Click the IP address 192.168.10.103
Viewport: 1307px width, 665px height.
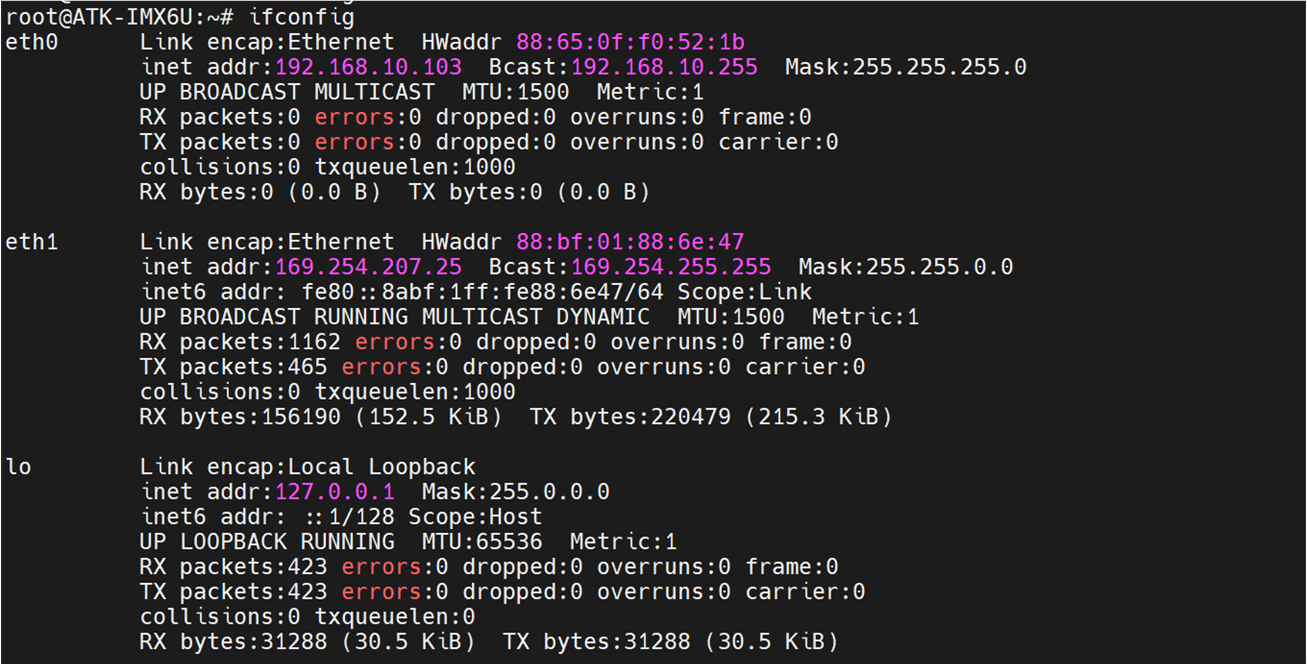[368, 67]
